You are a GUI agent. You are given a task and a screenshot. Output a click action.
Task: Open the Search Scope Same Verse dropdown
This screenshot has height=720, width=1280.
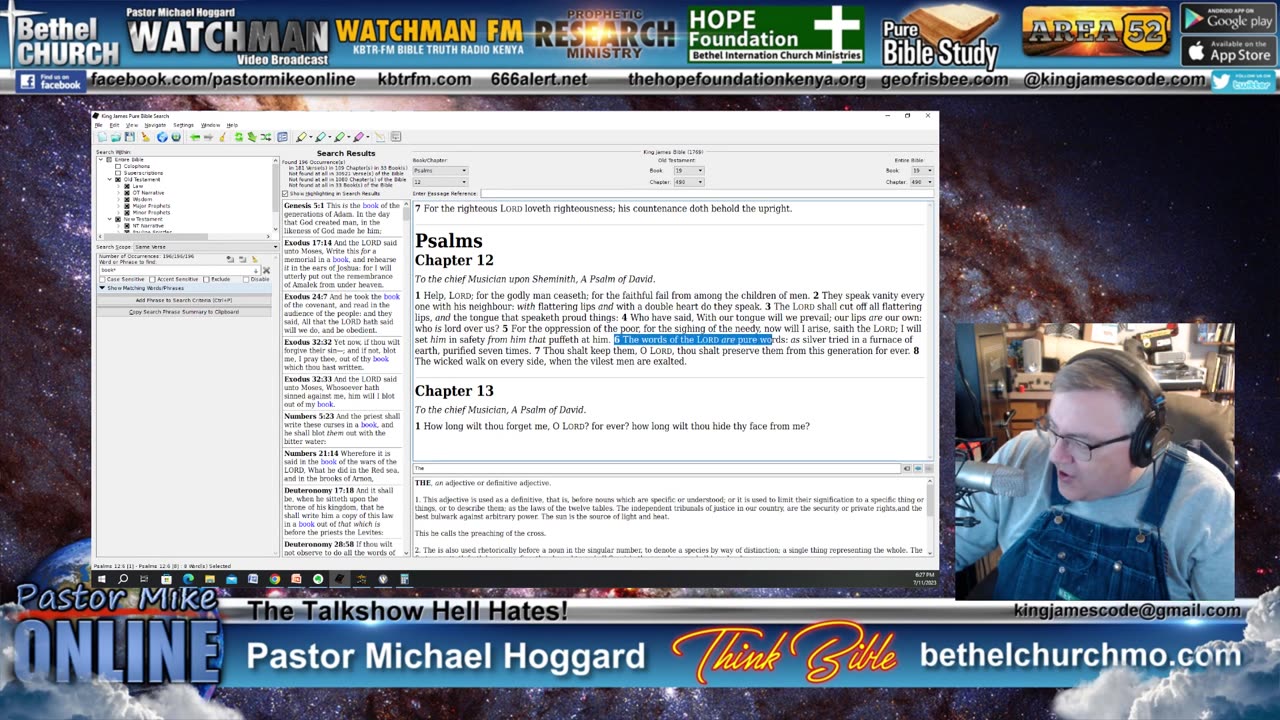(206, 247)
